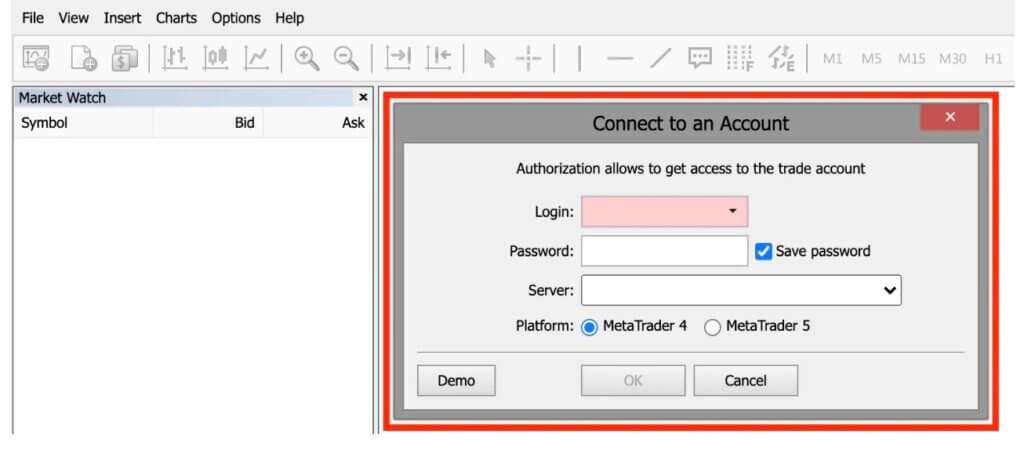The height and width of the screenshot is (453, 1024).
Task: Switch chart to candlesticks mode
Action: pyautogui.click(x=215, y=59)
